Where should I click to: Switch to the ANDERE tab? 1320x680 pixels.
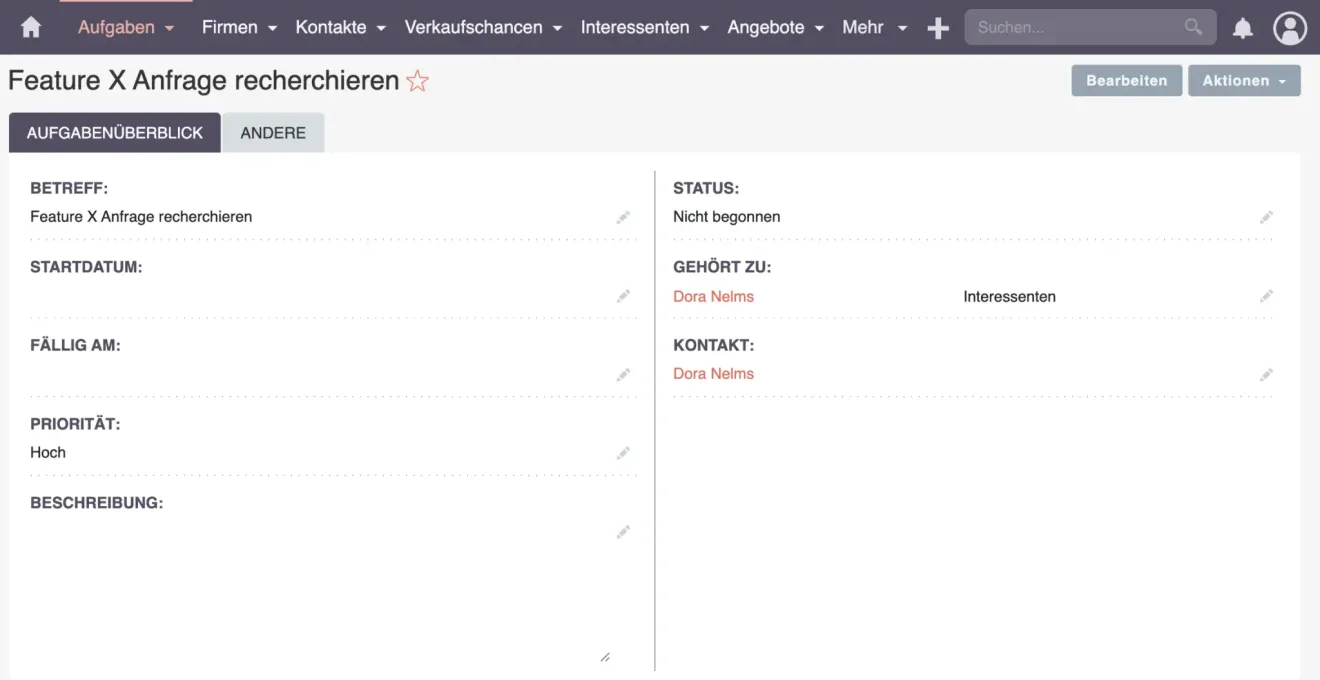(273, 131)
